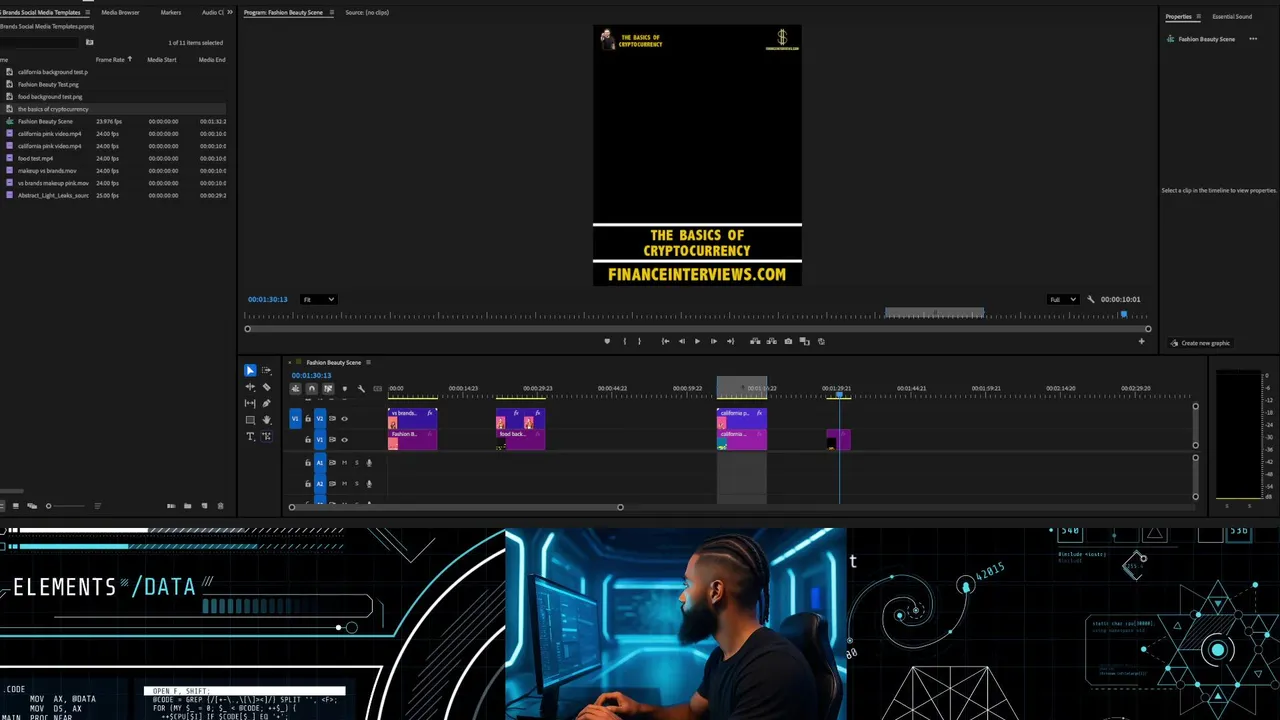Go to In point in Program monitor
This screenshot has width=1280, height=720.
point(665,341)
